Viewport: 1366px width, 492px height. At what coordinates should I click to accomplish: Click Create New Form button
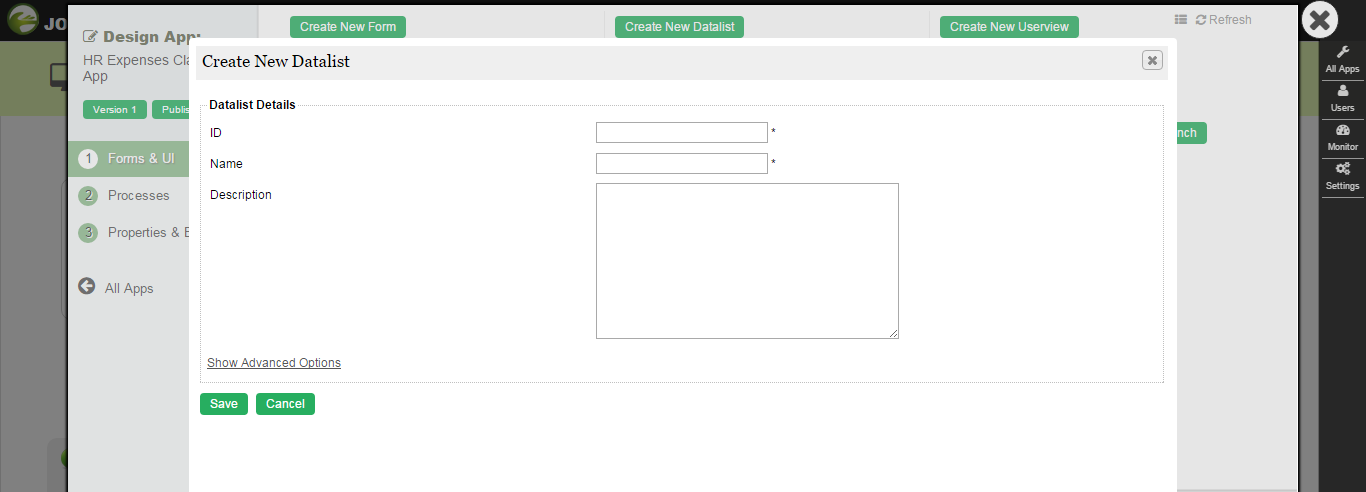pyautogui.click(x=348, y=27)
